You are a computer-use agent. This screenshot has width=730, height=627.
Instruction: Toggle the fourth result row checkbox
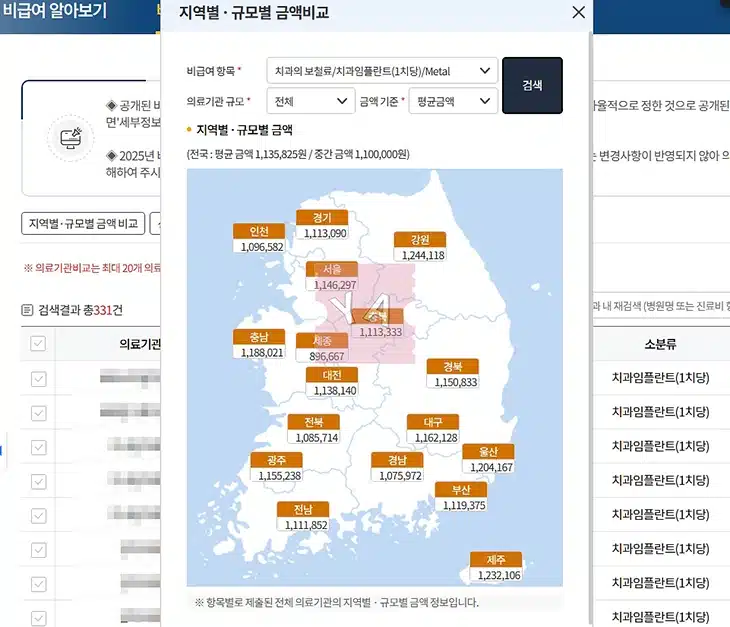pos(39,481)
